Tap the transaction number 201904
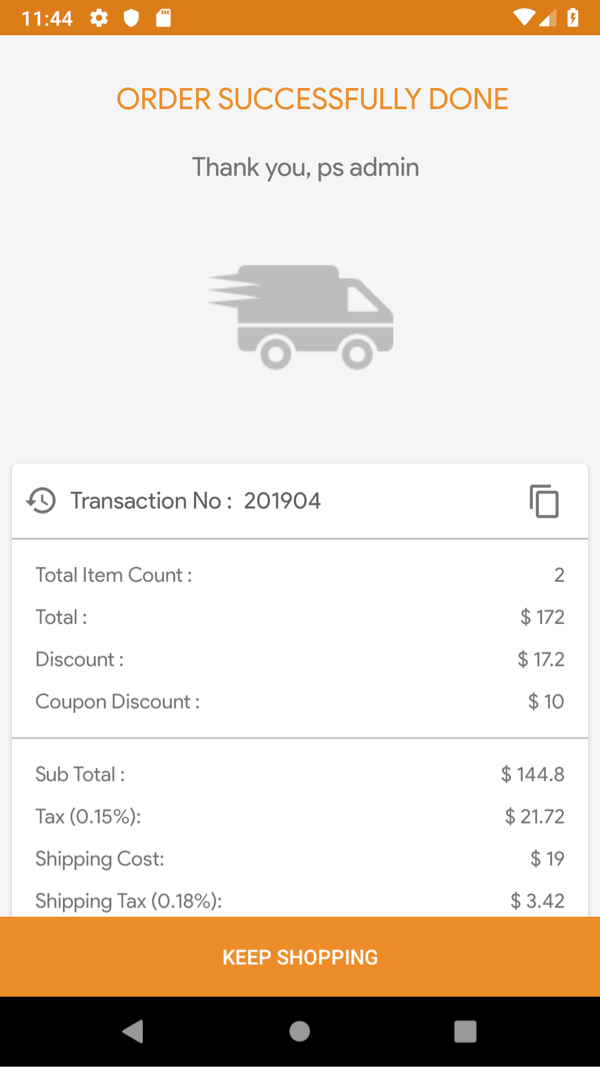This screenshot has height=1068, width=600. (282, 501)
